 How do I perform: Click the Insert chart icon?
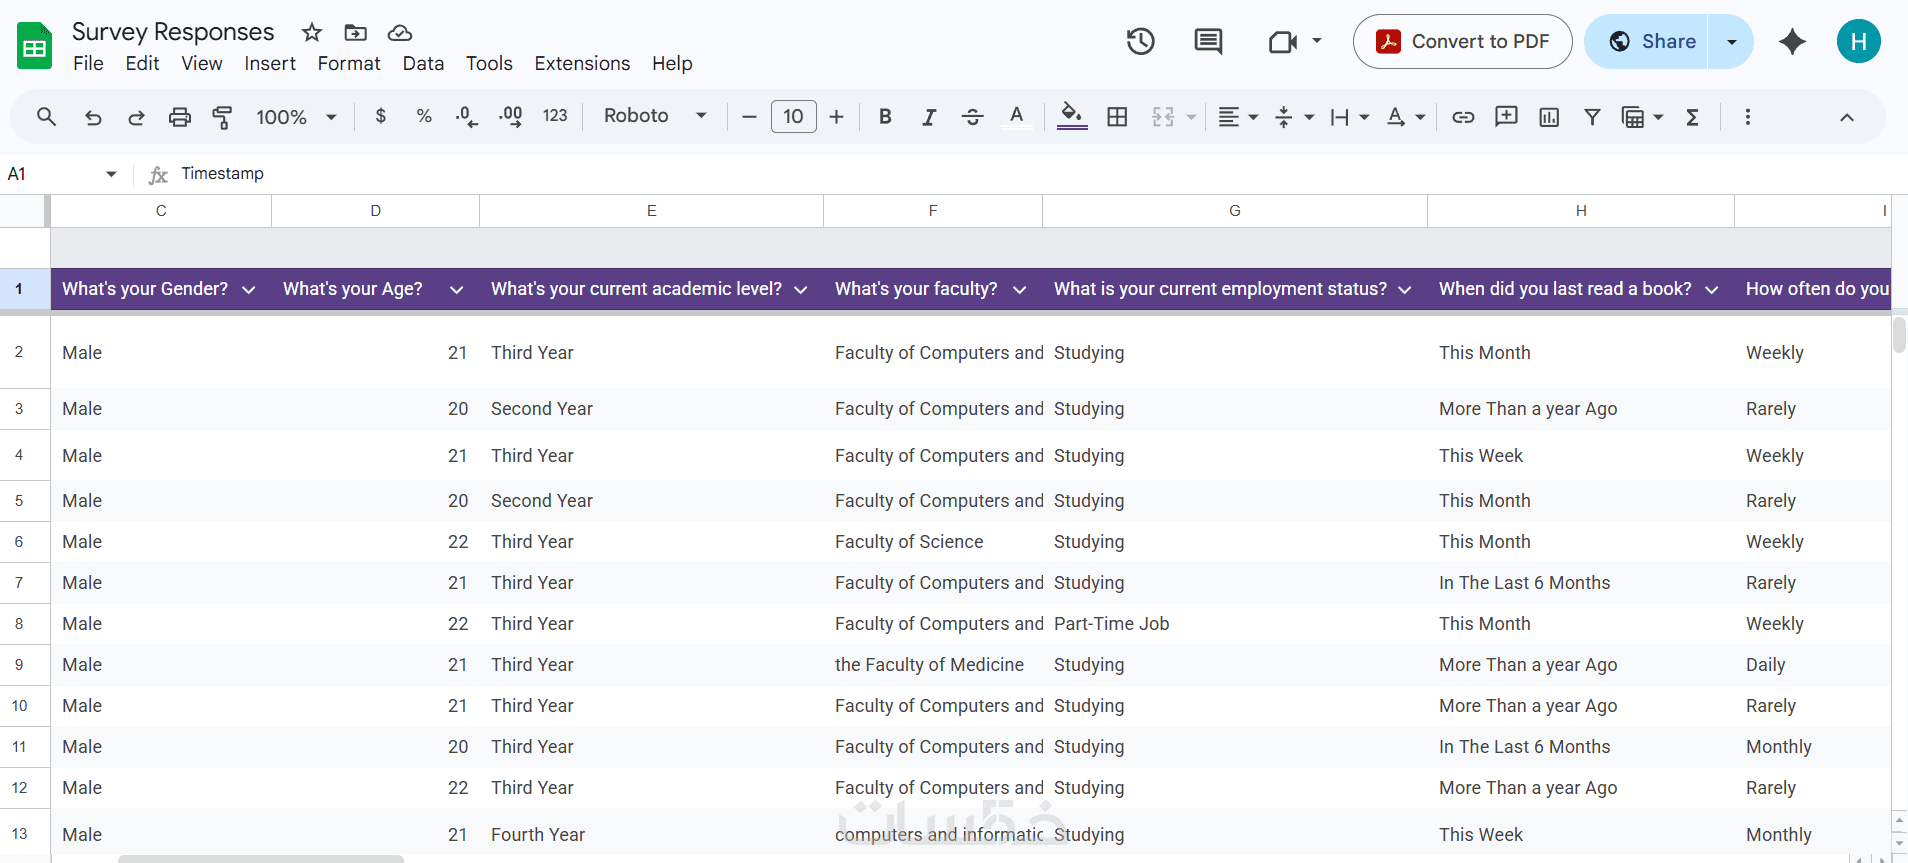pos(1549,117)
